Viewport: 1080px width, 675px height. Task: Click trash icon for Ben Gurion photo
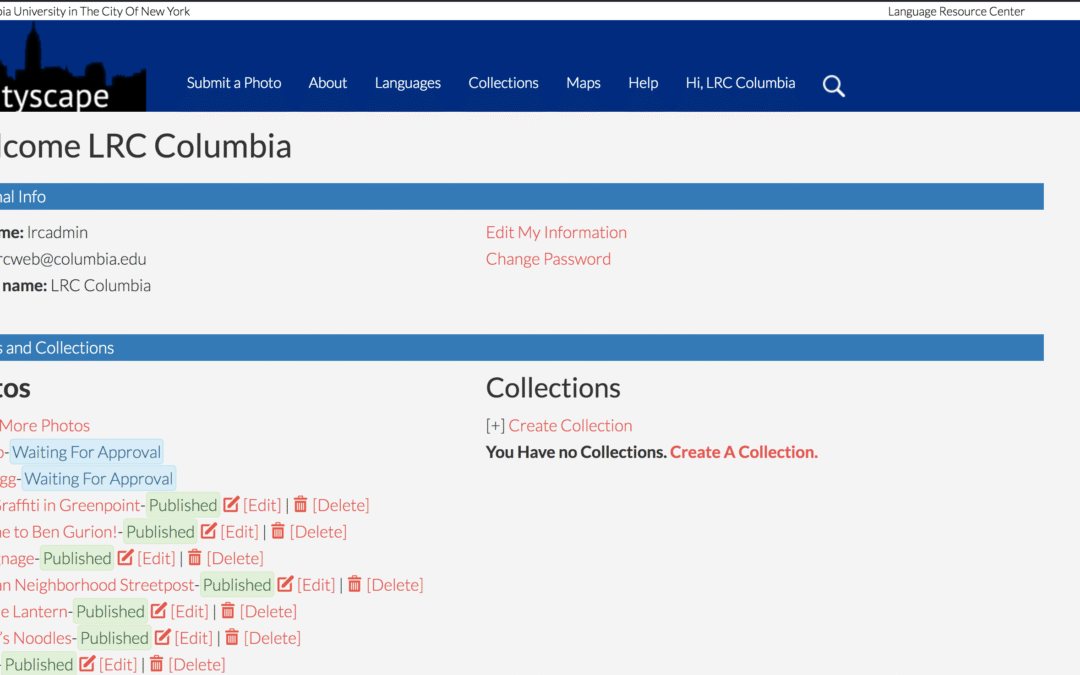pyautogui.click(x=279, y=531)
